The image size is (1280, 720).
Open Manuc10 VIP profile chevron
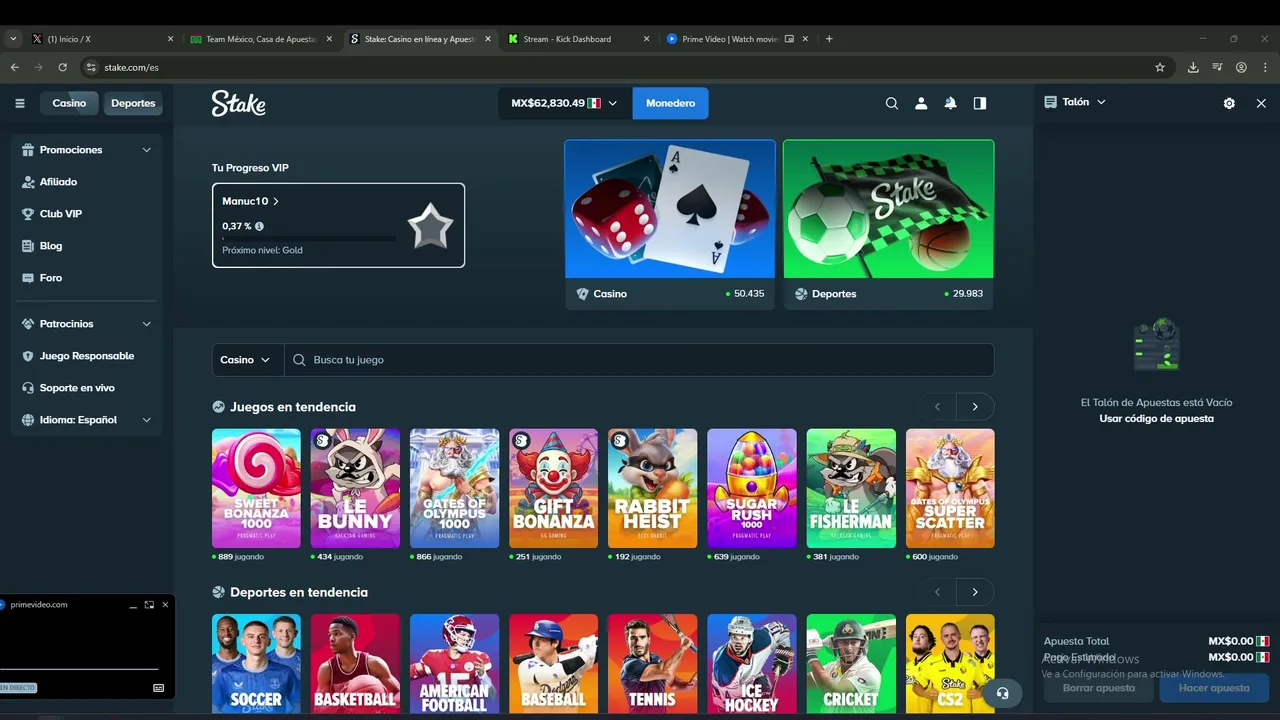[276, 201]
